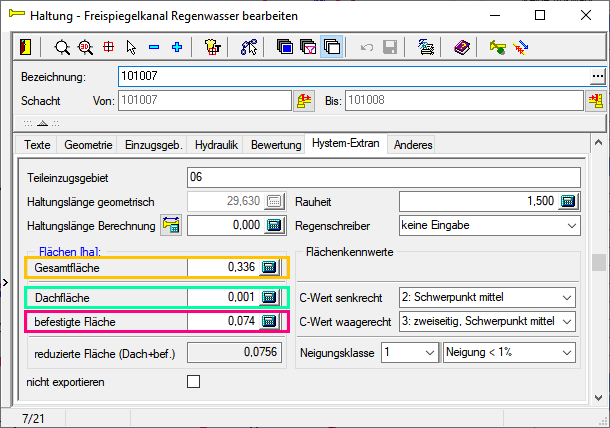Open calculator for Gesamtfläche field
Image resolution: width=610 pixels, height=428 pixels.
click(269, 268)
